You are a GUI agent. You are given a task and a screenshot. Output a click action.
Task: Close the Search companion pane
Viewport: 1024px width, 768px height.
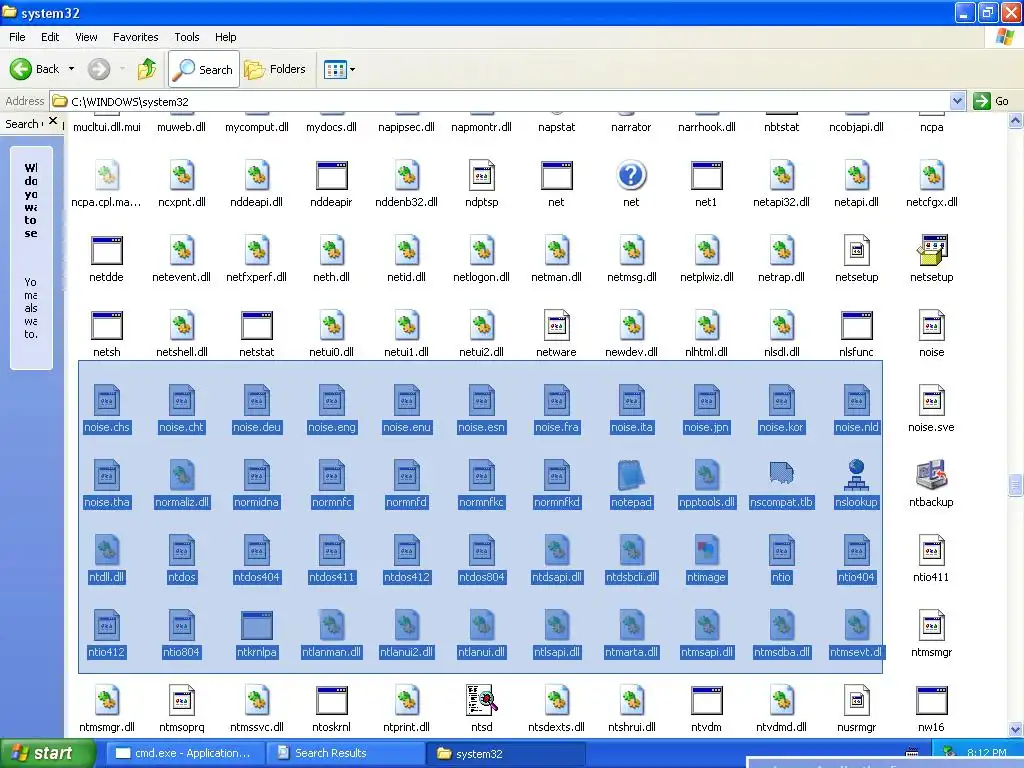(x=53, y=121)
